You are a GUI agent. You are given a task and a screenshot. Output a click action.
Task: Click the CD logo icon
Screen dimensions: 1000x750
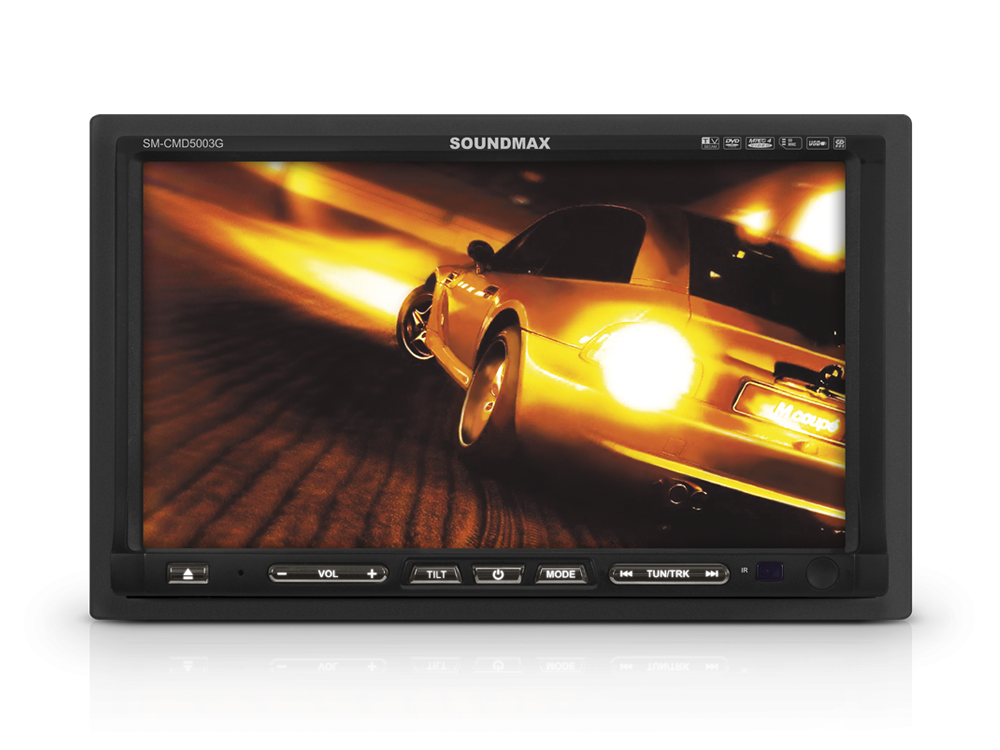(840, 143)
